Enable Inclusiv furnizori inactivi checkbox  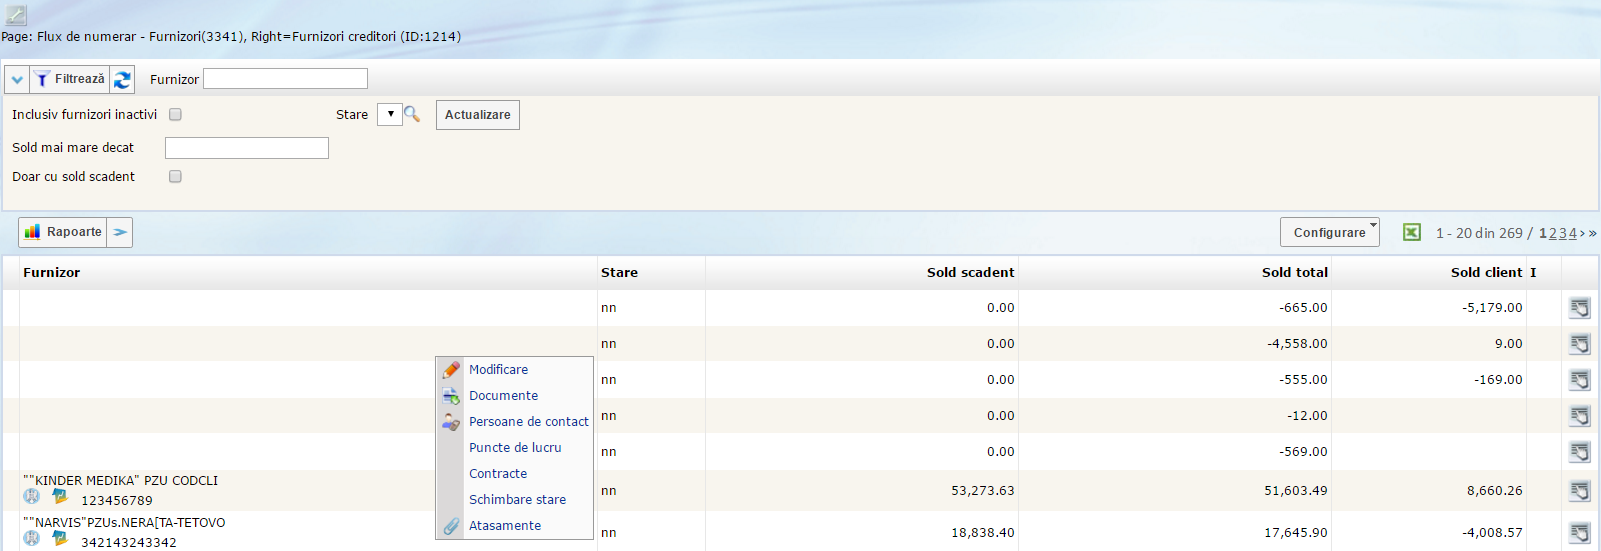pos(175,115)
